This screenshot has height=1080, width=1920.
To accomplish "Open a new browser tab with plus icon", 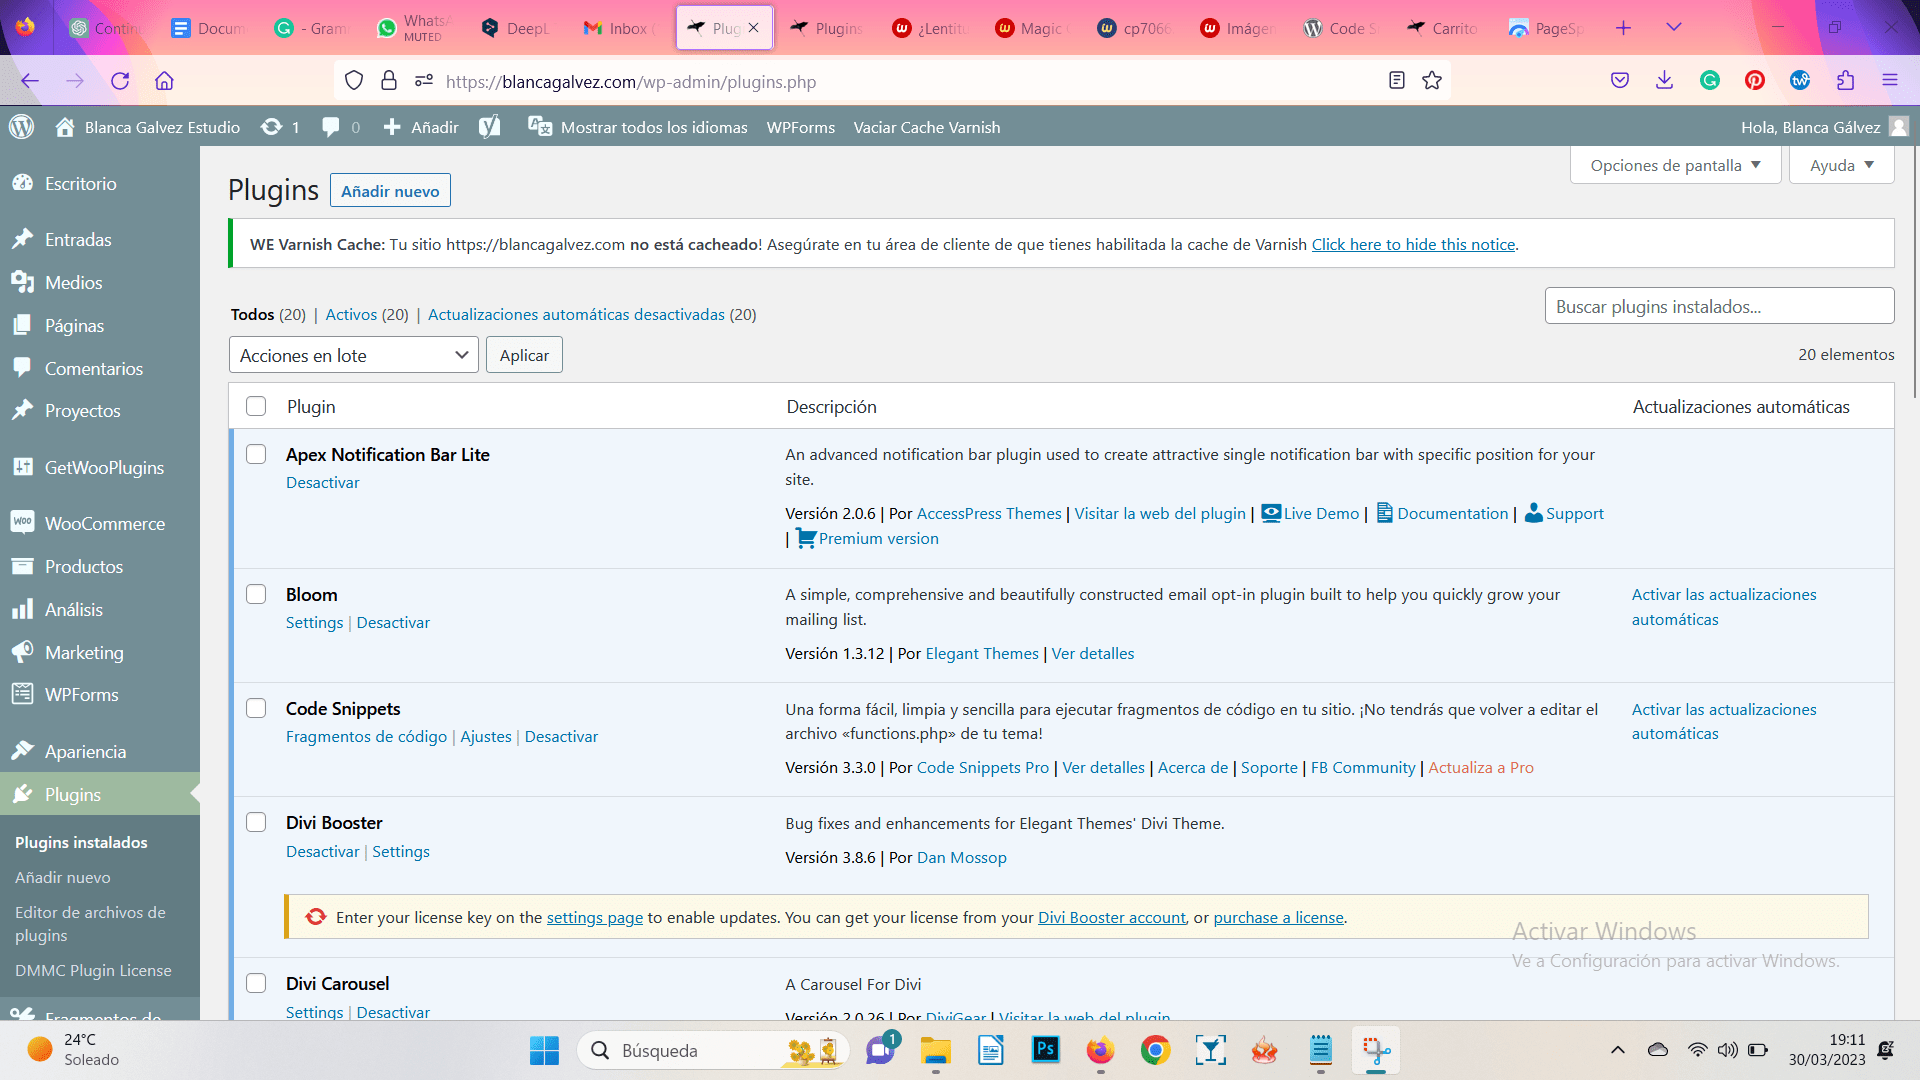I will 1623,28.
